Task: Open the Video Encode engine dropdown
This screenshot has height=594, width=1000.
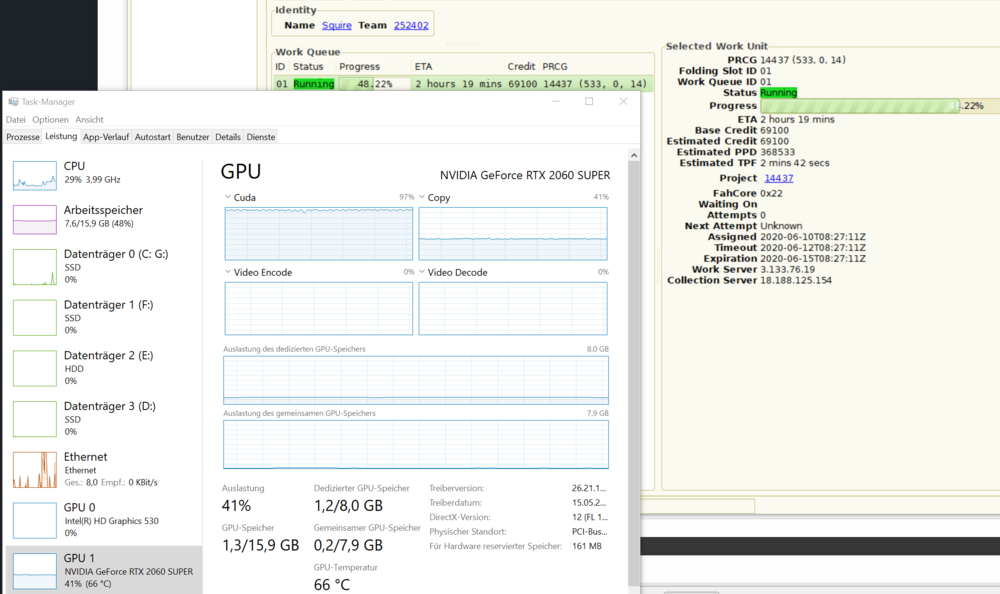Action: click(228, 272)
